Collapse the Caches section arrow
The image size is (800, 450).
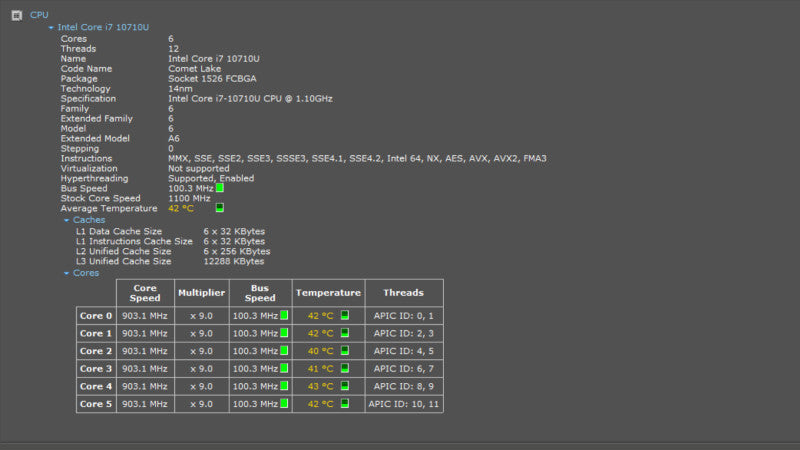click(x=66, y=220)
